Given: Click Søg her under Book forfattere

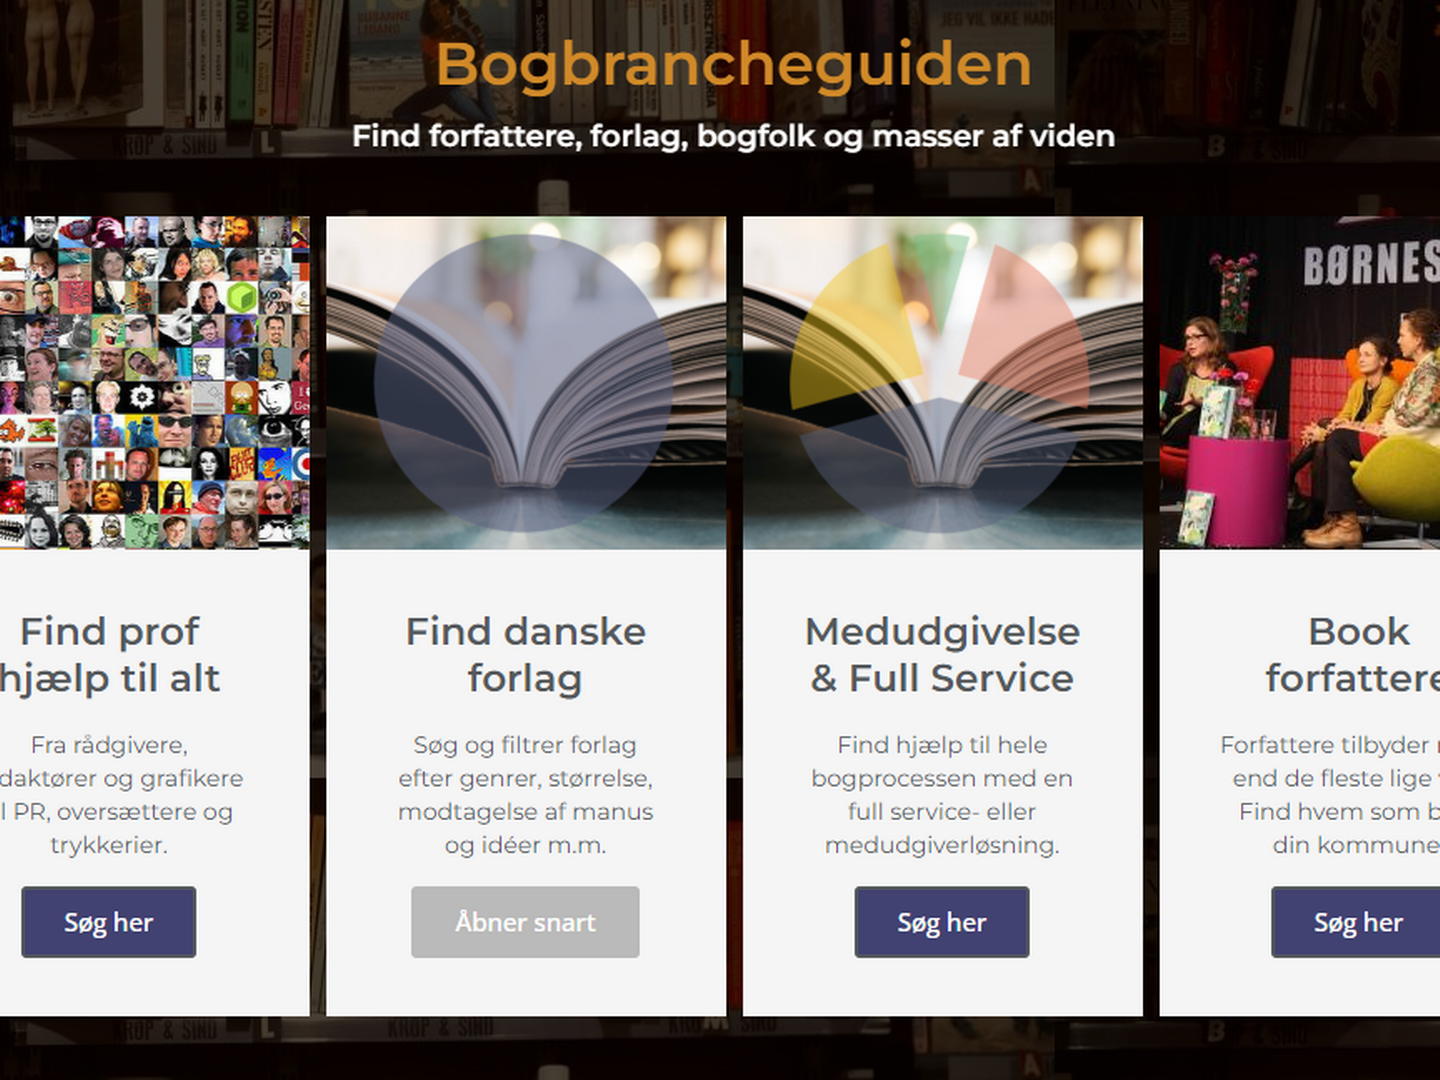Looking at the screenshot, I should (1356, 922).
